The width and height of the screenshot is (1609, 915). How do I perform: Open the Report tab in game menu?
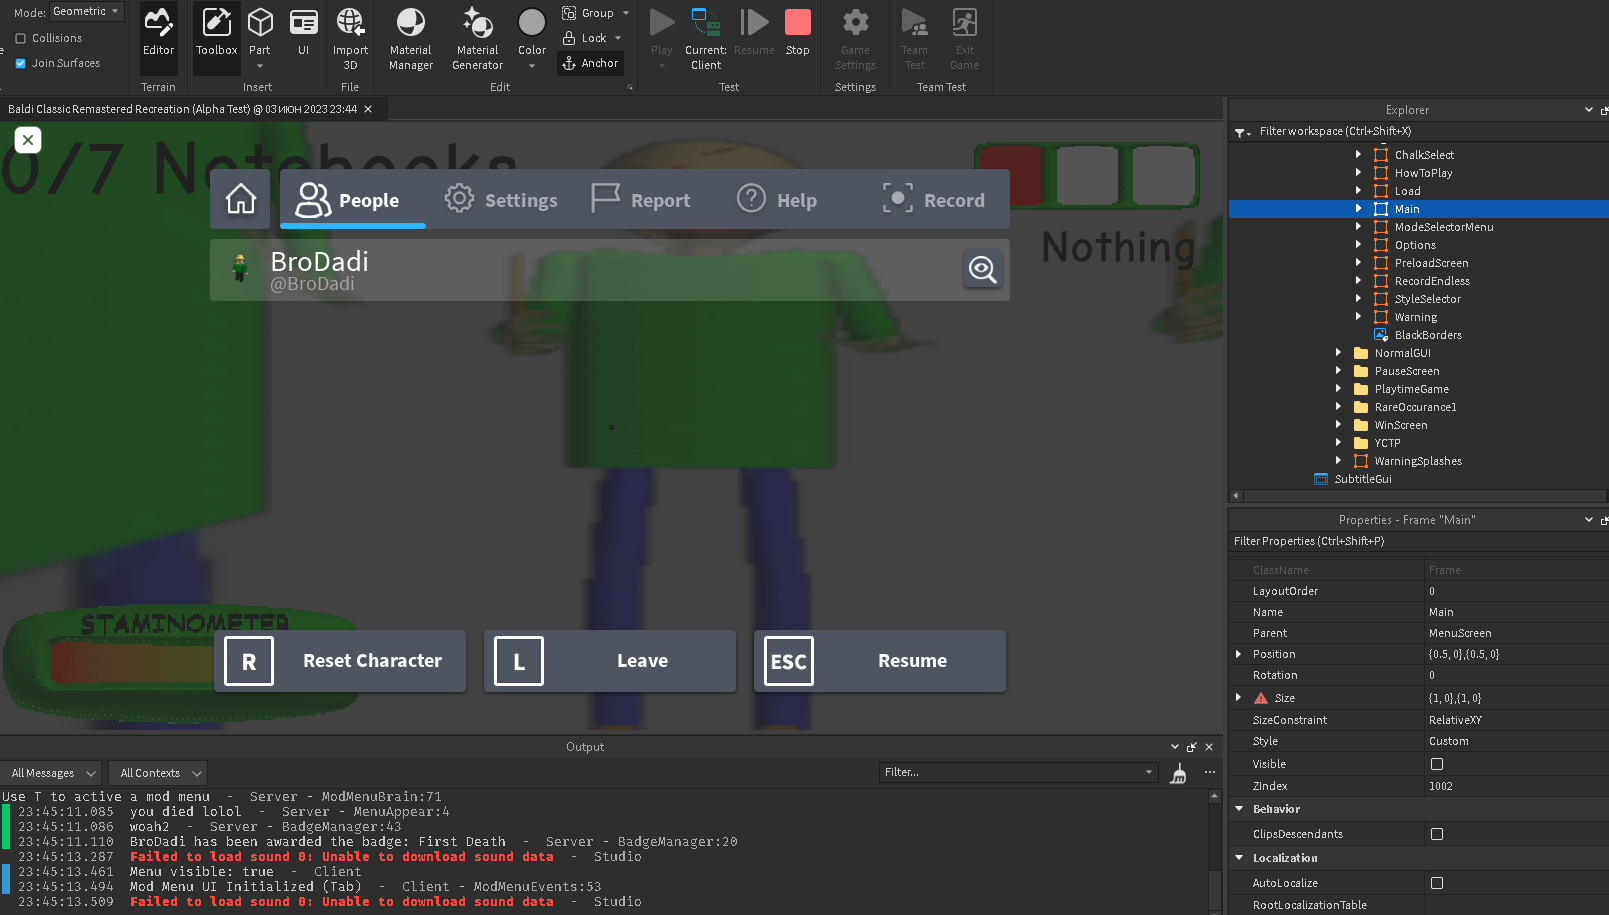(x=641, y=199)
